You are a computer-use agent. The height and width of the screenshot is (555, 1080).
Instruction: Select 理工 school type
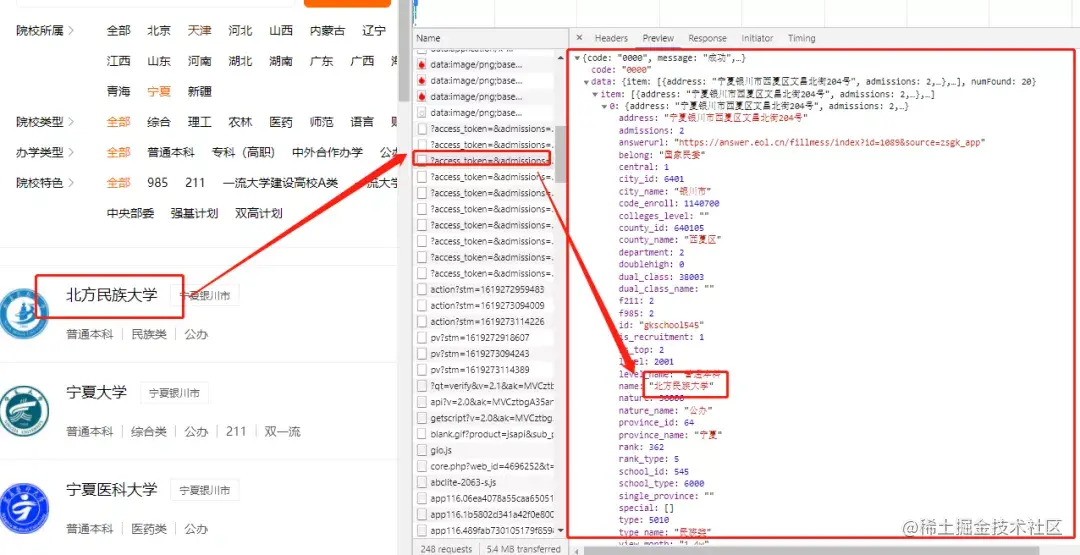pos(199,123)
